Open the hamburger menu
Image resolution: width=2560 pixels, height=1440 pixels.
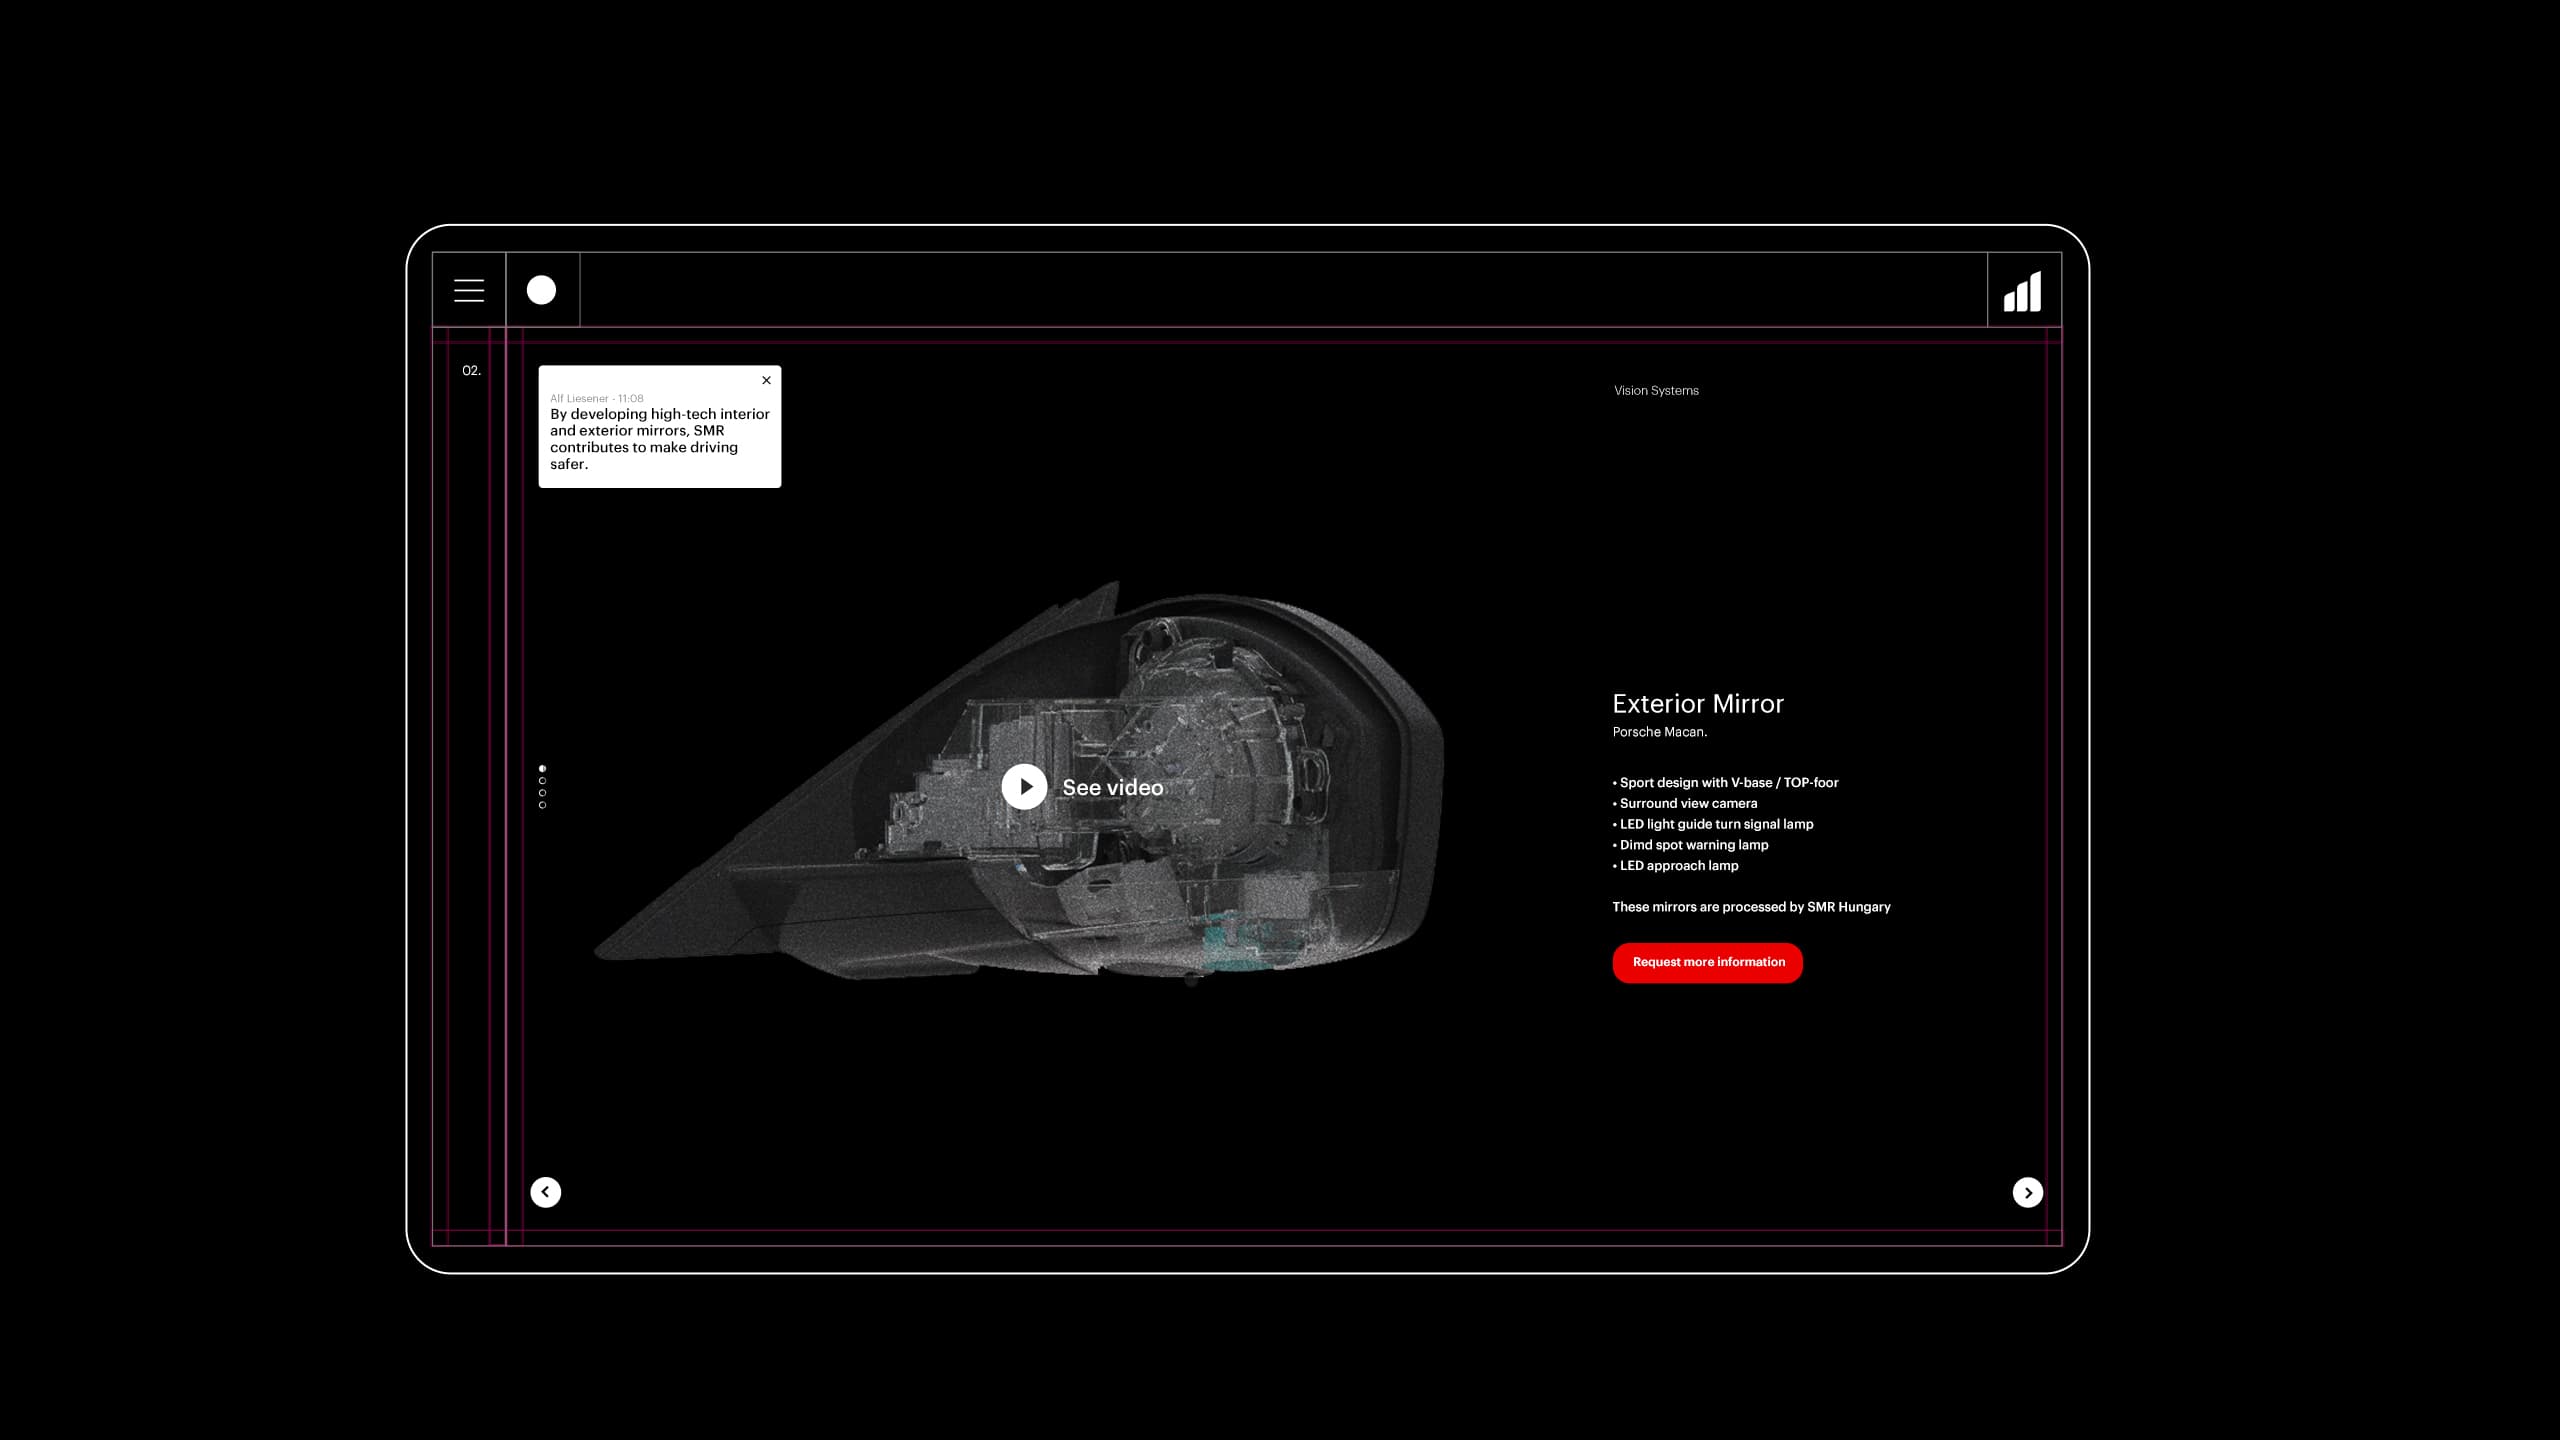click(469, 290)
